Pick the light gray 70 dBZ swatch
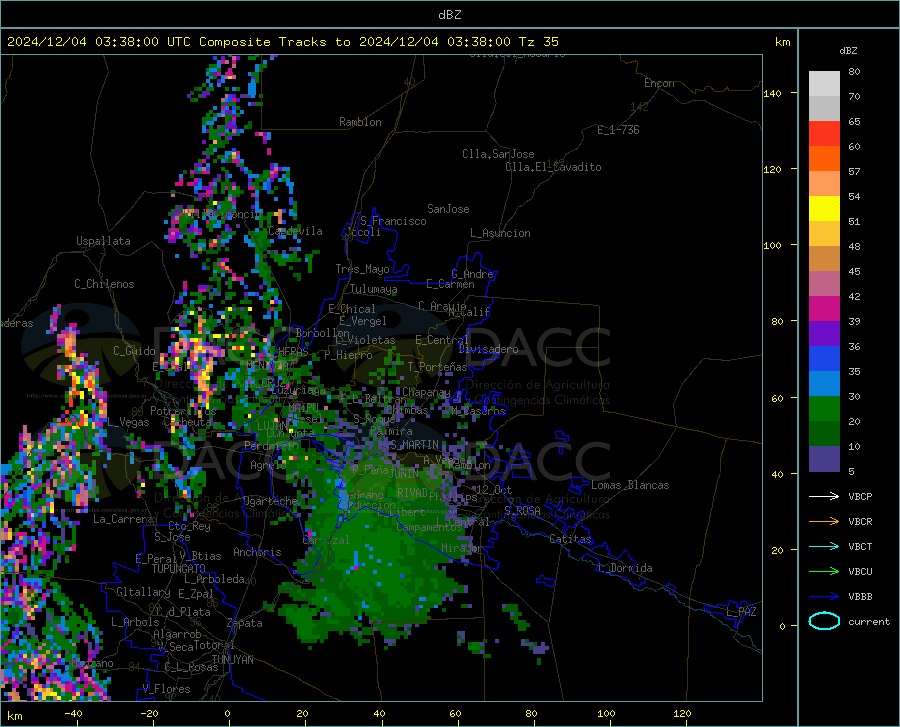The height and width of the screenshot is (727, 900). tap(824, 84)
